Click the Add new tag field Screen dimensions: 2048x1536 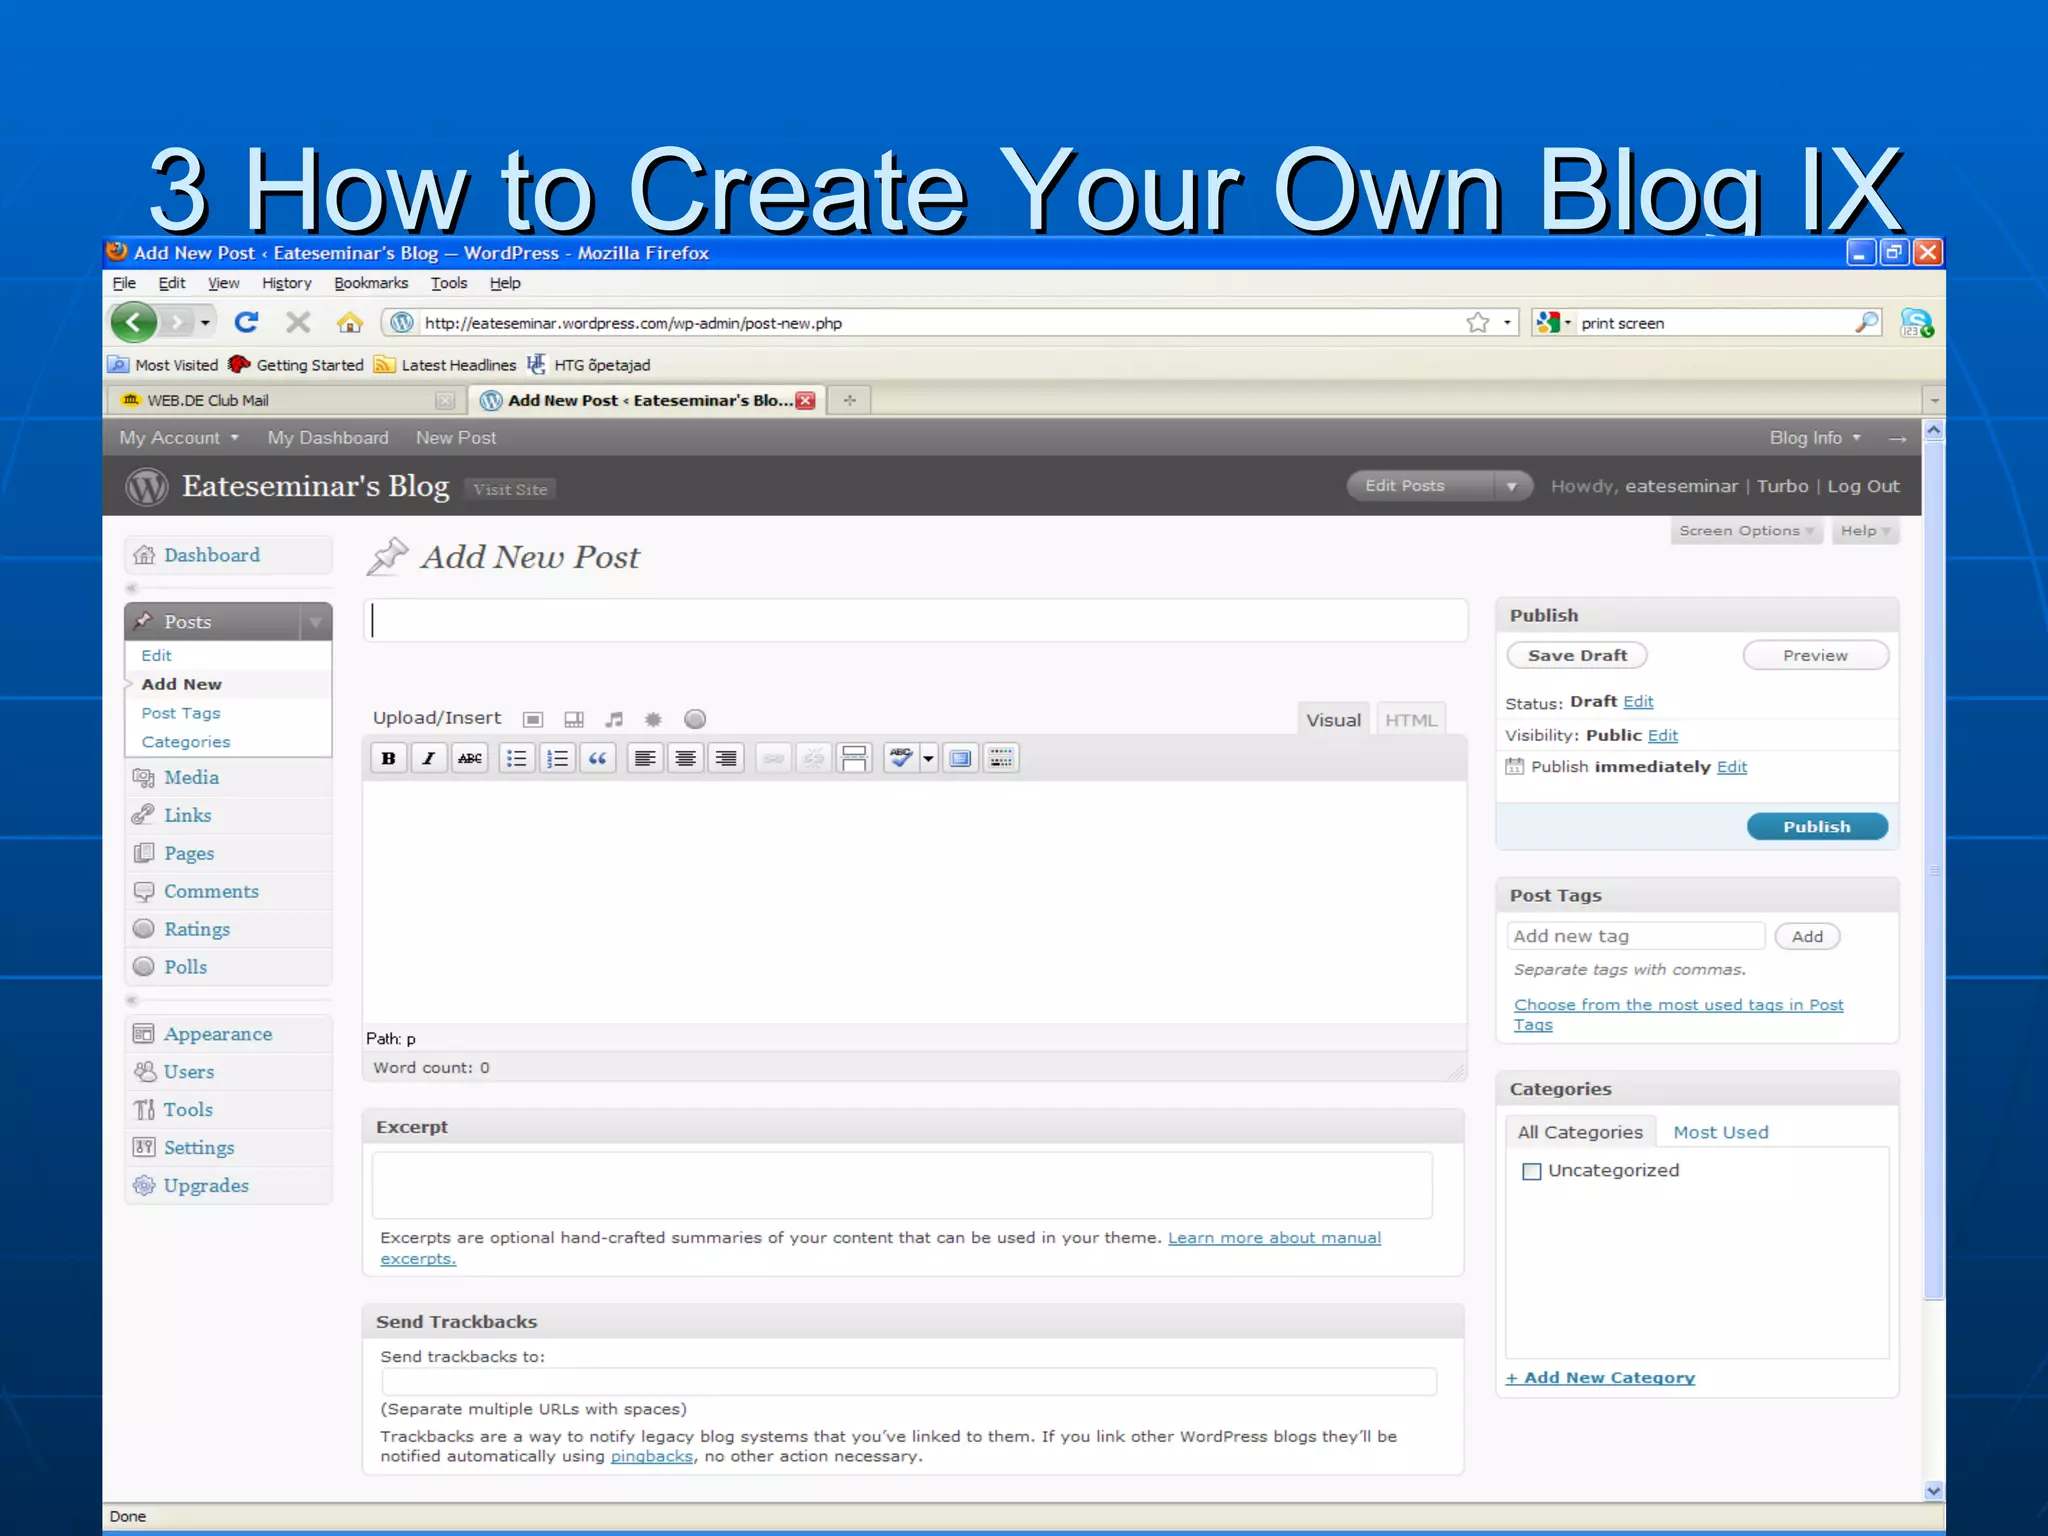(x=1635, y=936)
